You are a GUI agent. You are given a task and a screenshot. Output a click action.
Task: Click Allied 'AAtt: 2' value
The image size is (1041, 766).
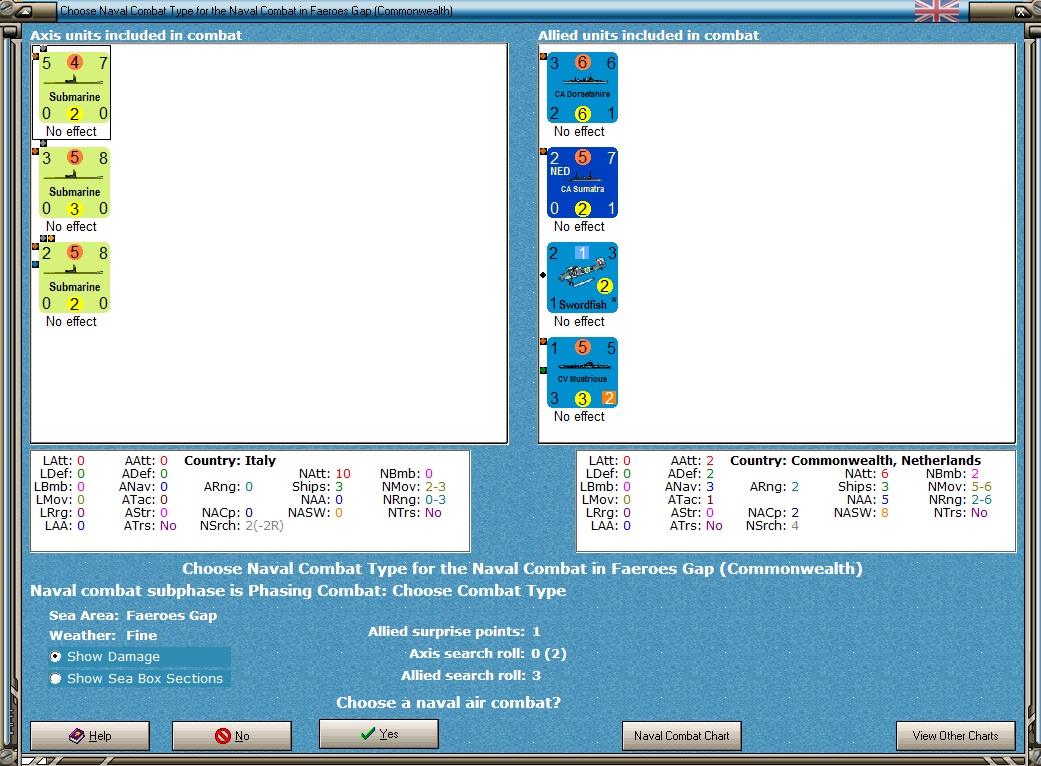pos(692,460)
